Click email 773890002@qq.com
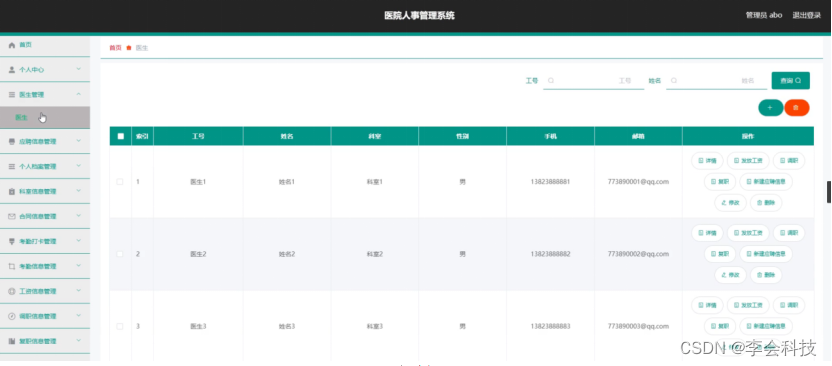 [638, 254]
